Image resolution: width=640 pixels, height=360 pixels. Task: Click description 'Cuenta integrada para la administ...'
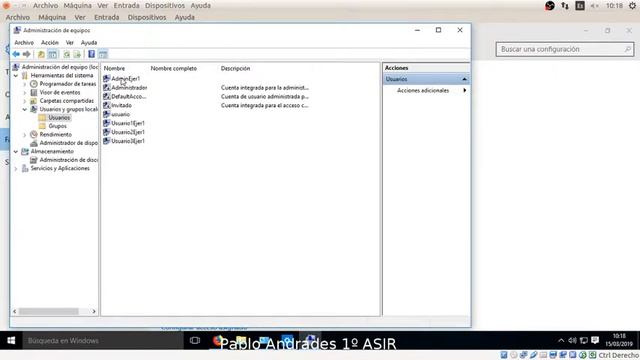[265, 87]
